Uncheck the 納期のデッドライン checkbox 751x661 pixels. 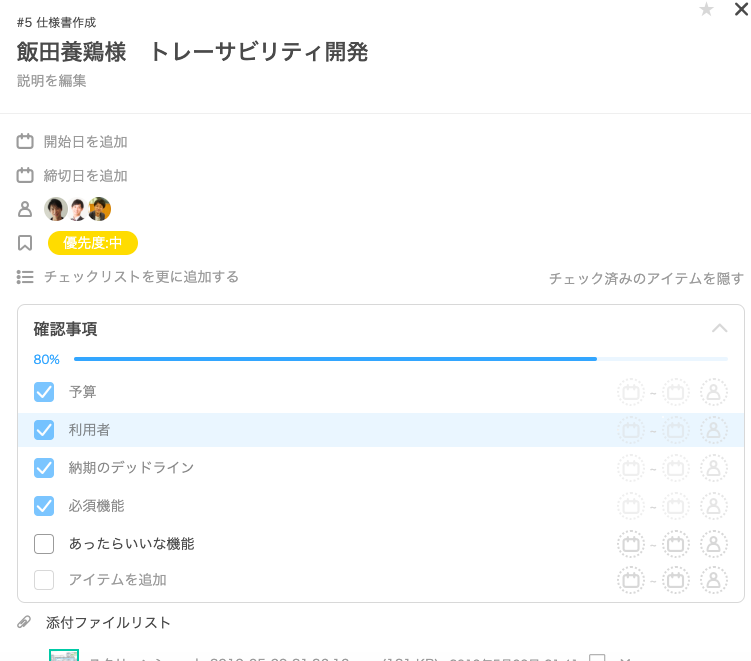click(44, 468)
